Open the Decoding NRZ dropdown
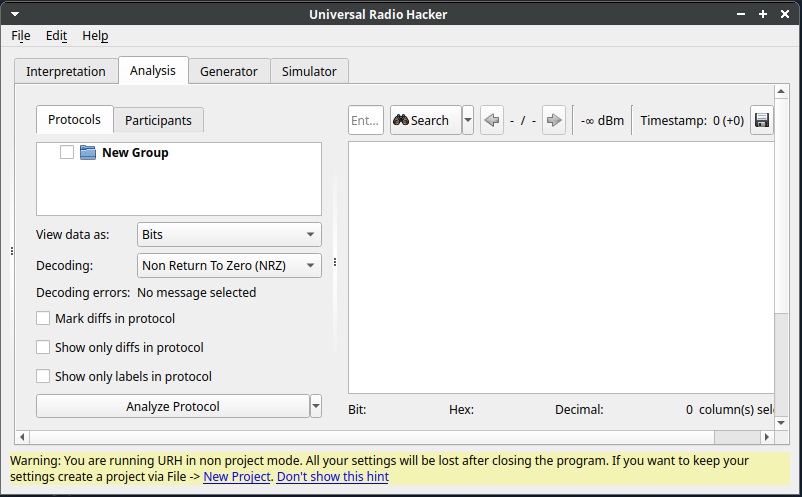This screenshot has width=802, height=497. [x=229, y=265]
